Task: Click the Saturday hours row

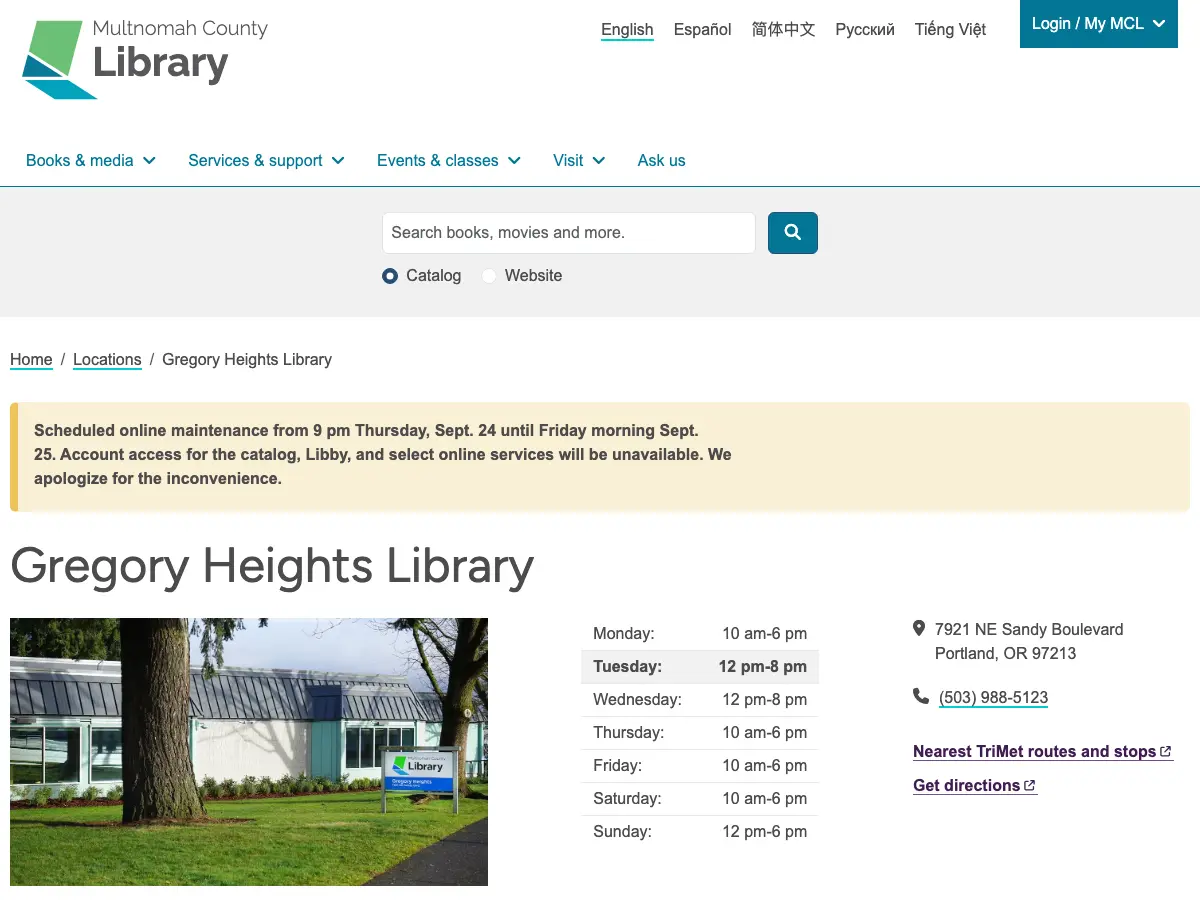Action: [700, 799]
